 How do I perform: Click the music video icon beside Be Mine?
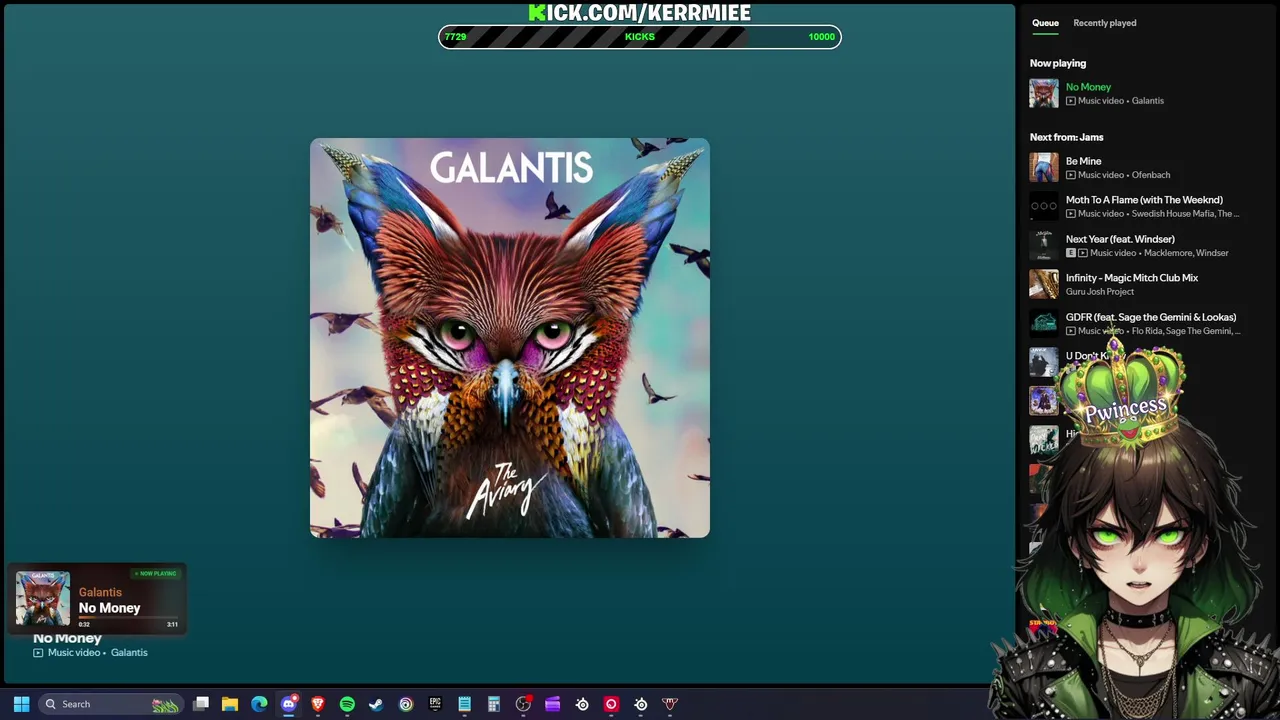tap(1071, 175)
